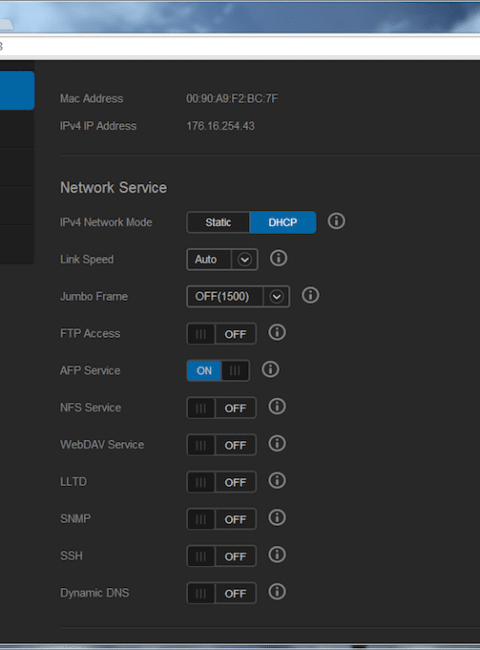Open AFP Service info icon

[x=270, y=369]
